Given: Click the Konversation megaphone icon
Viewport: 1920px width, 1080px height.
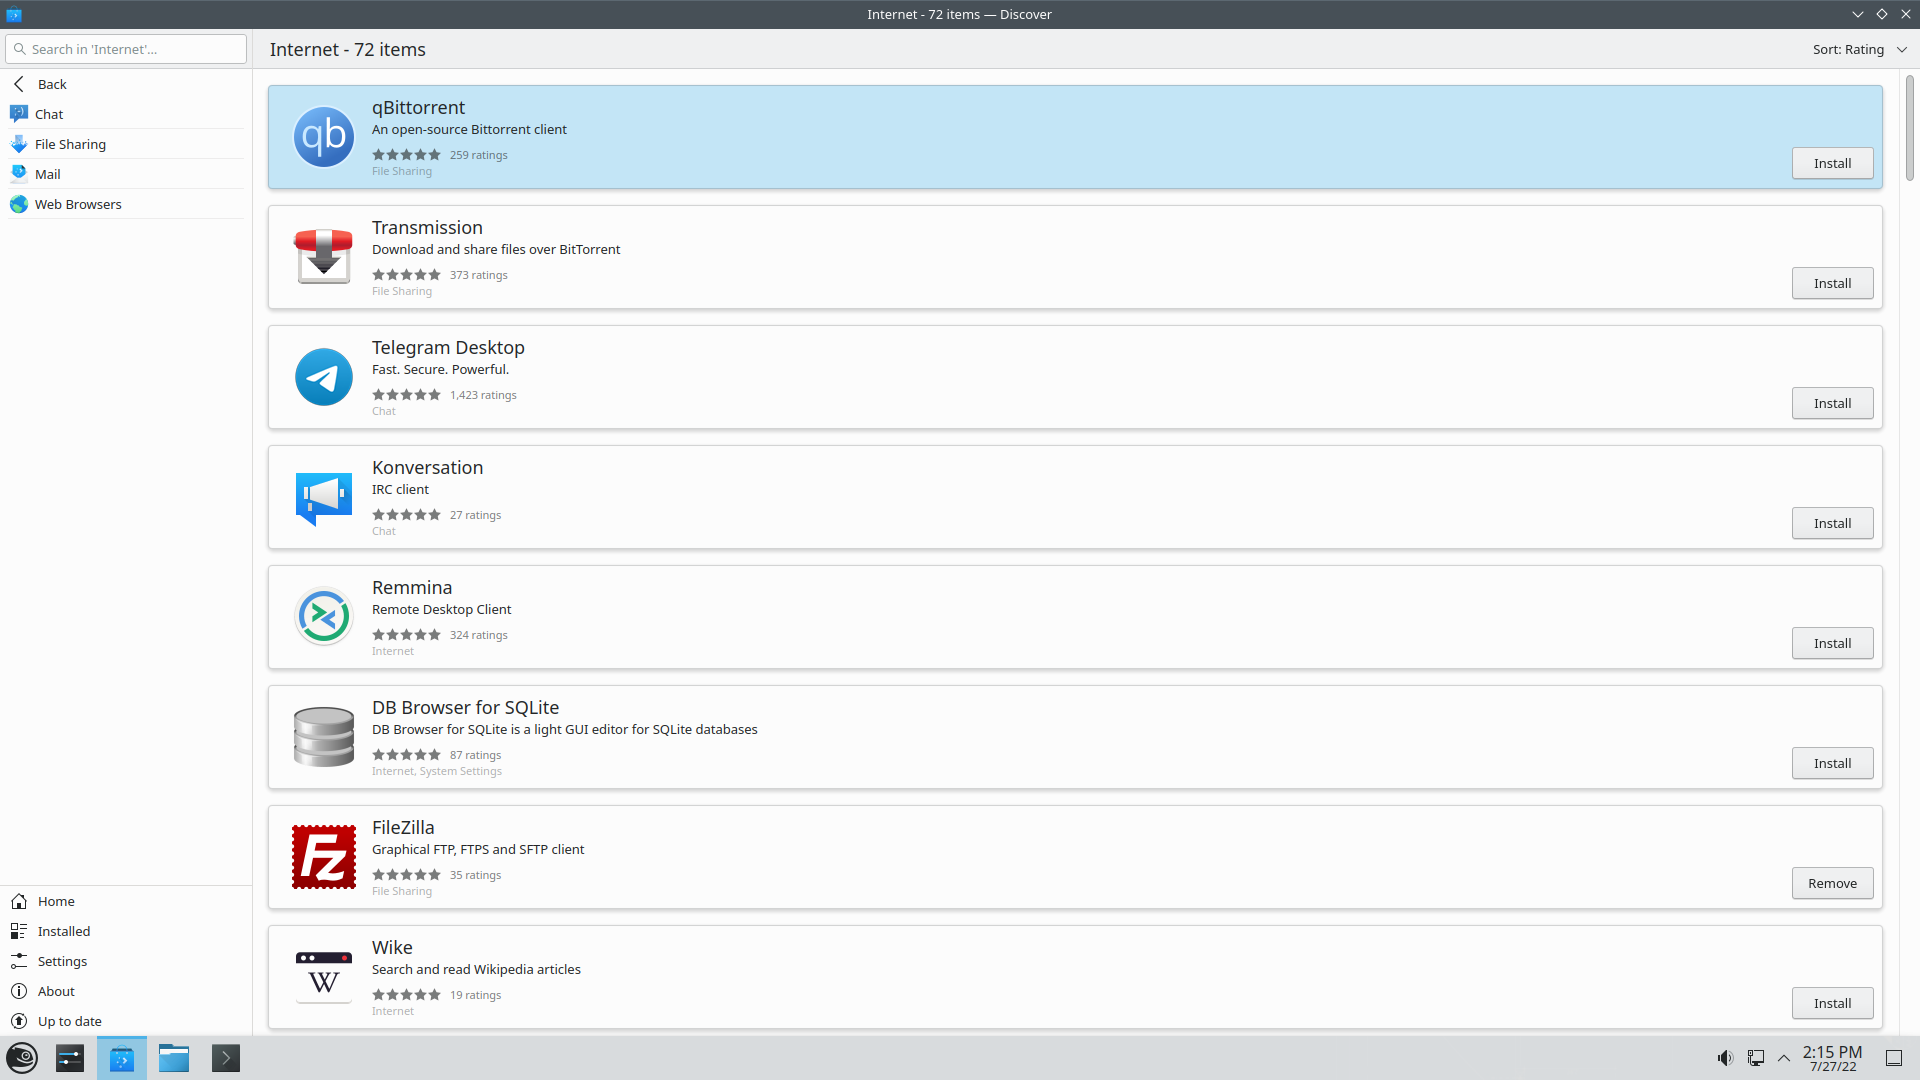Looking at the screenshot, I should (x=323, y=497).
